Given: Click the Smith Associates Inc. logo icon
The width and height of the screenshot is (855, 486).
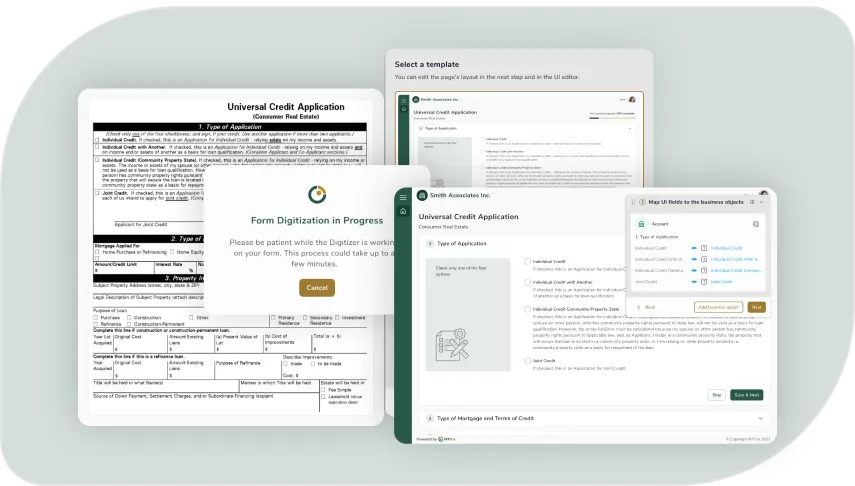Looking at the screenshot, I should pos(422,195).
